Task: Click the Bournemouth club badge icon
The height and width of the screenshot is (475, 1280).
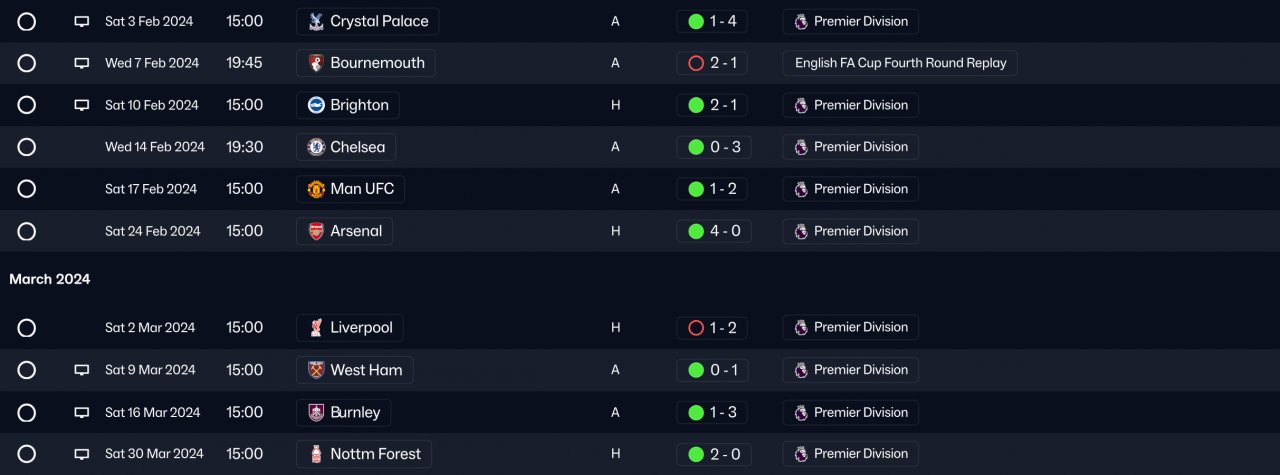Action: tap(316, 63)
